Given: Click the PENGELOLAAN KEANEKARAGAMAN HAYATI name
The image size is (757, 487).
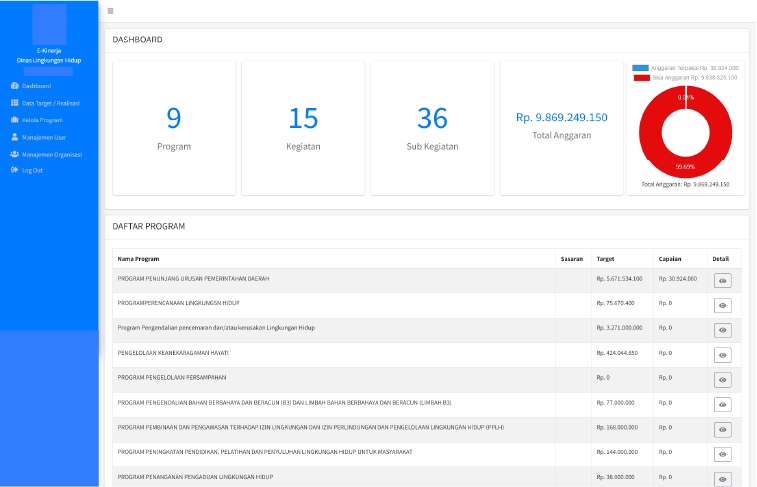Looking at the screenshot, I should pos(173,353).
